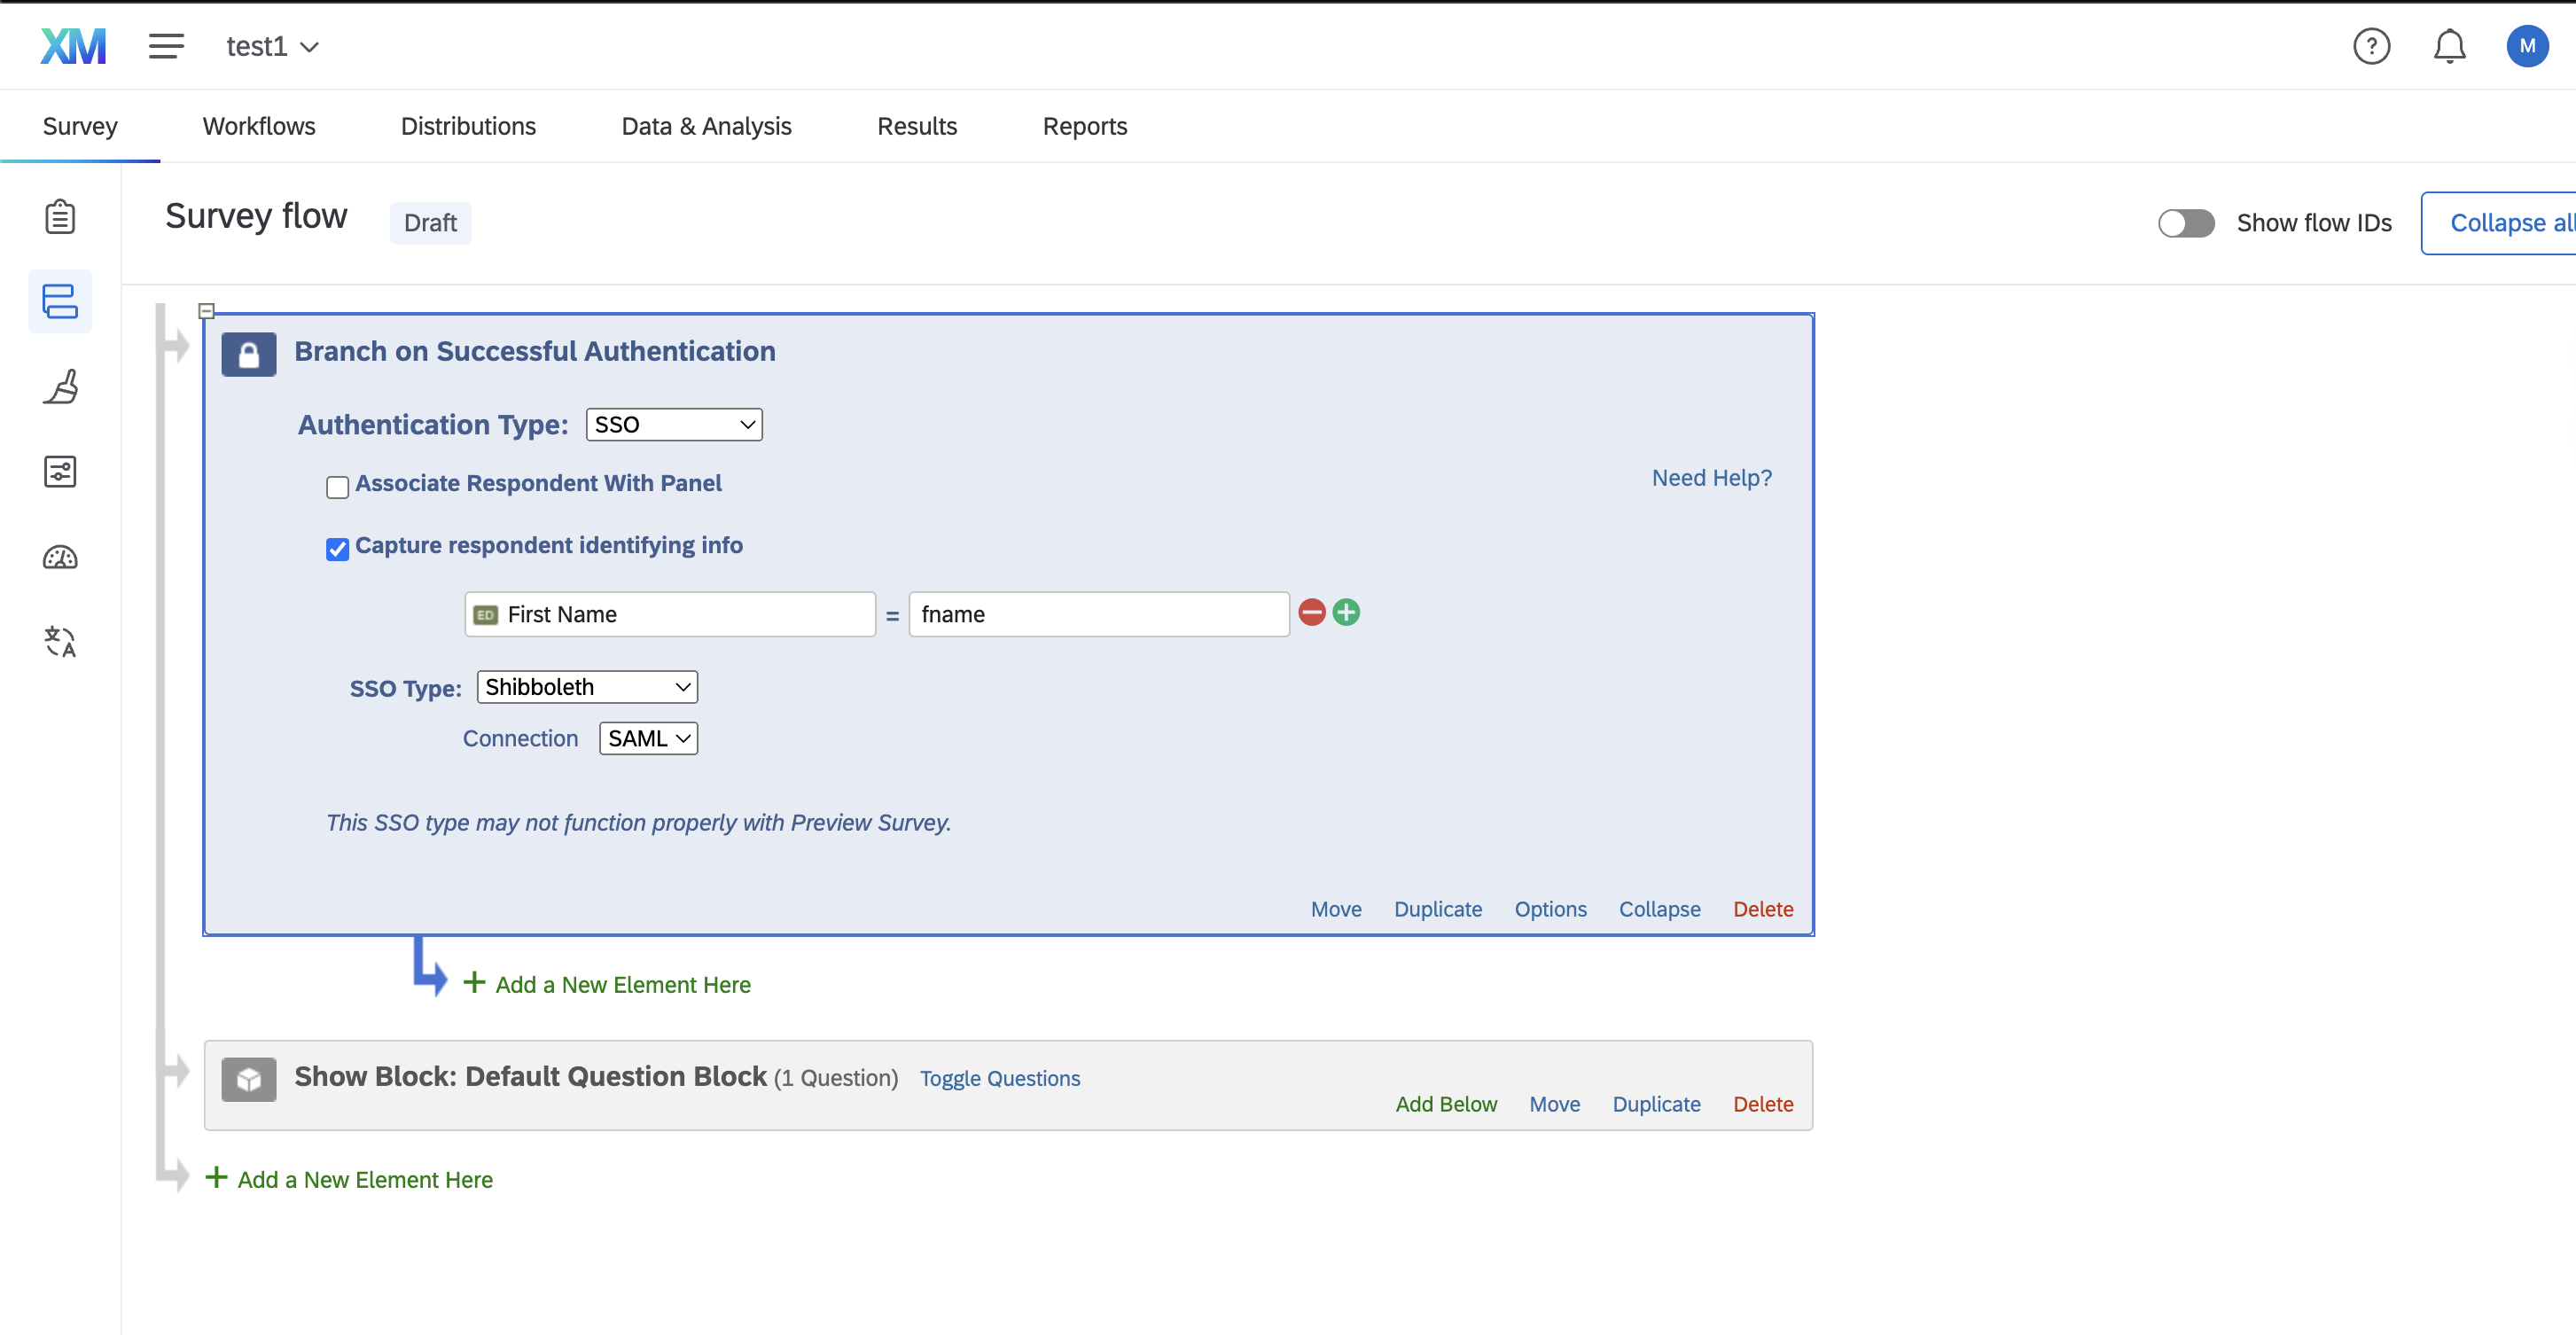
Task: Open the Authentication Type dropdown
Action: tap(673, 424)
